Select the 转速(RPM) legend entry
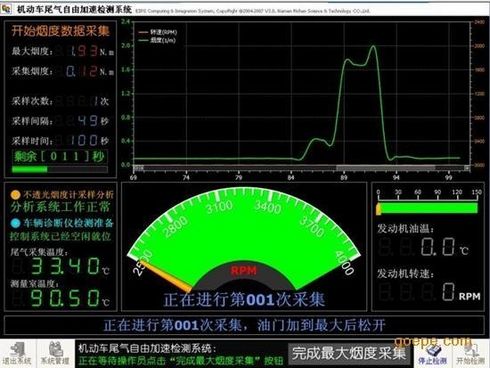This screenshot has width=490, height=368. [x=158, y=32]
